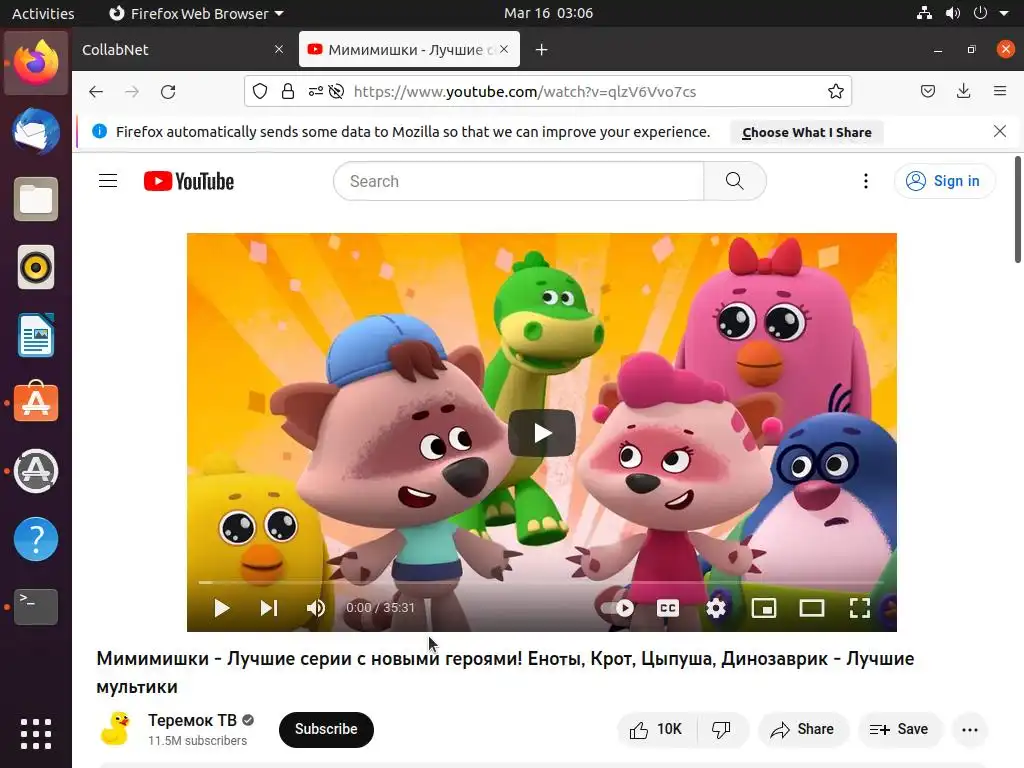The height and width of the screenshot is (768, 1024).
Task: Open Firefox downloads panel
Action: pyautogui.click(x=963, y=91)
